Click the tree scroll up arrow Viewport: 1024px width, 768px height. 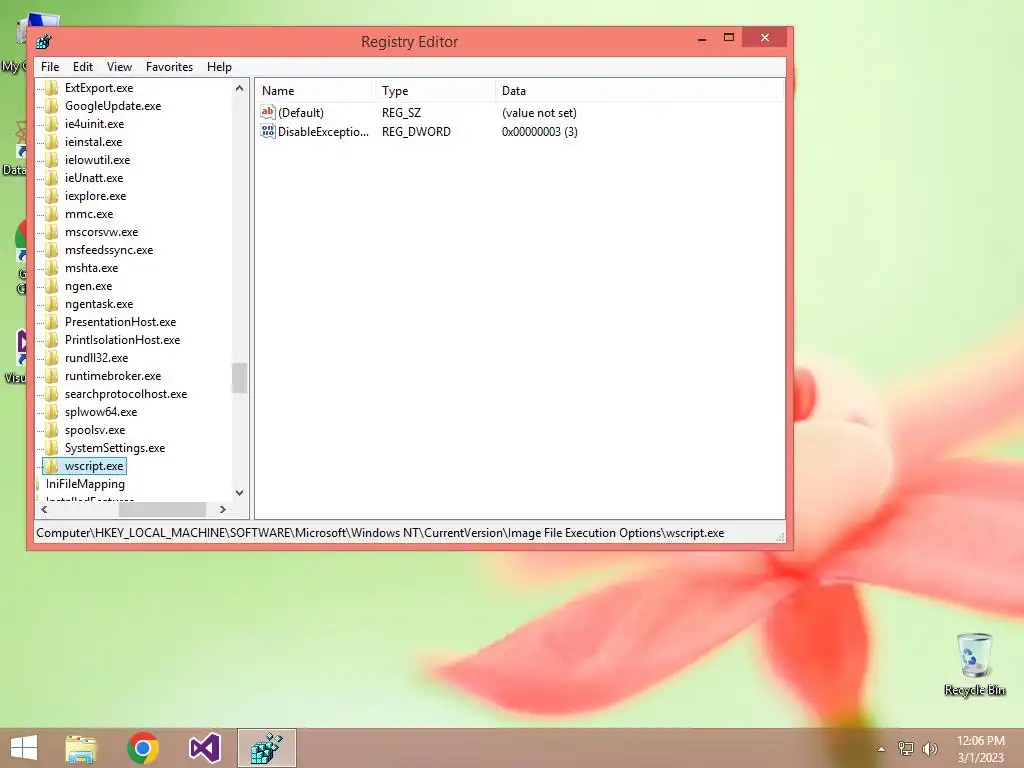[x=240, y=88]
